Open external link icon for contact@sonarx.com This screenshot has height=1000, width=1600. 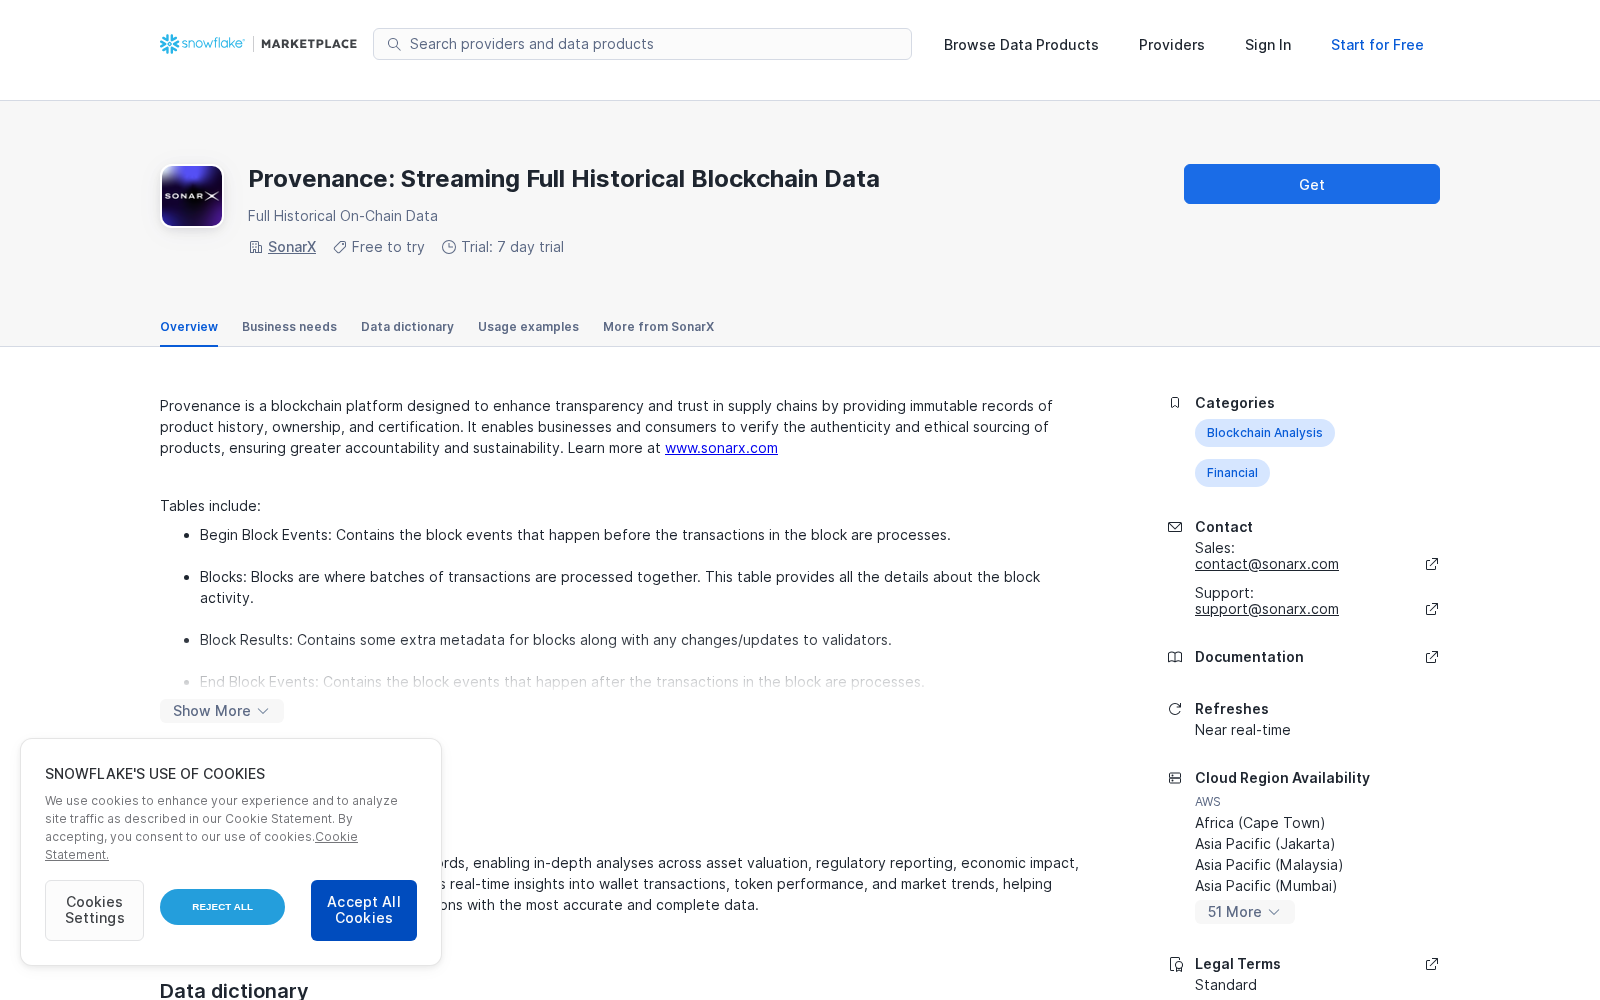click(x=1432, y=564)
